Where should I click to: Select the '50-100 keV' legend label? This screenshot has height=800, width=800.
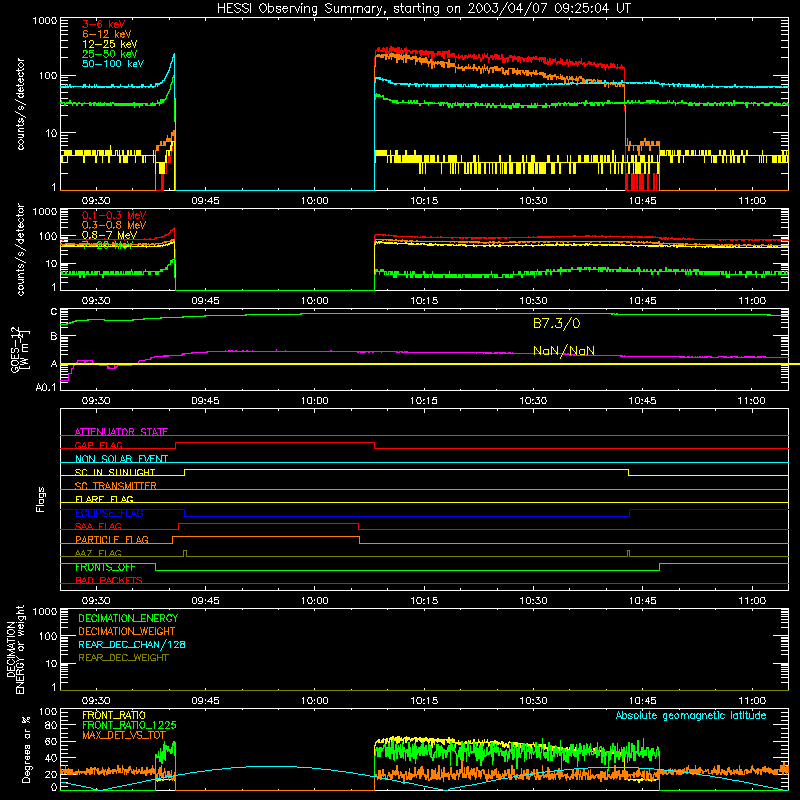[x=113, y=64]
